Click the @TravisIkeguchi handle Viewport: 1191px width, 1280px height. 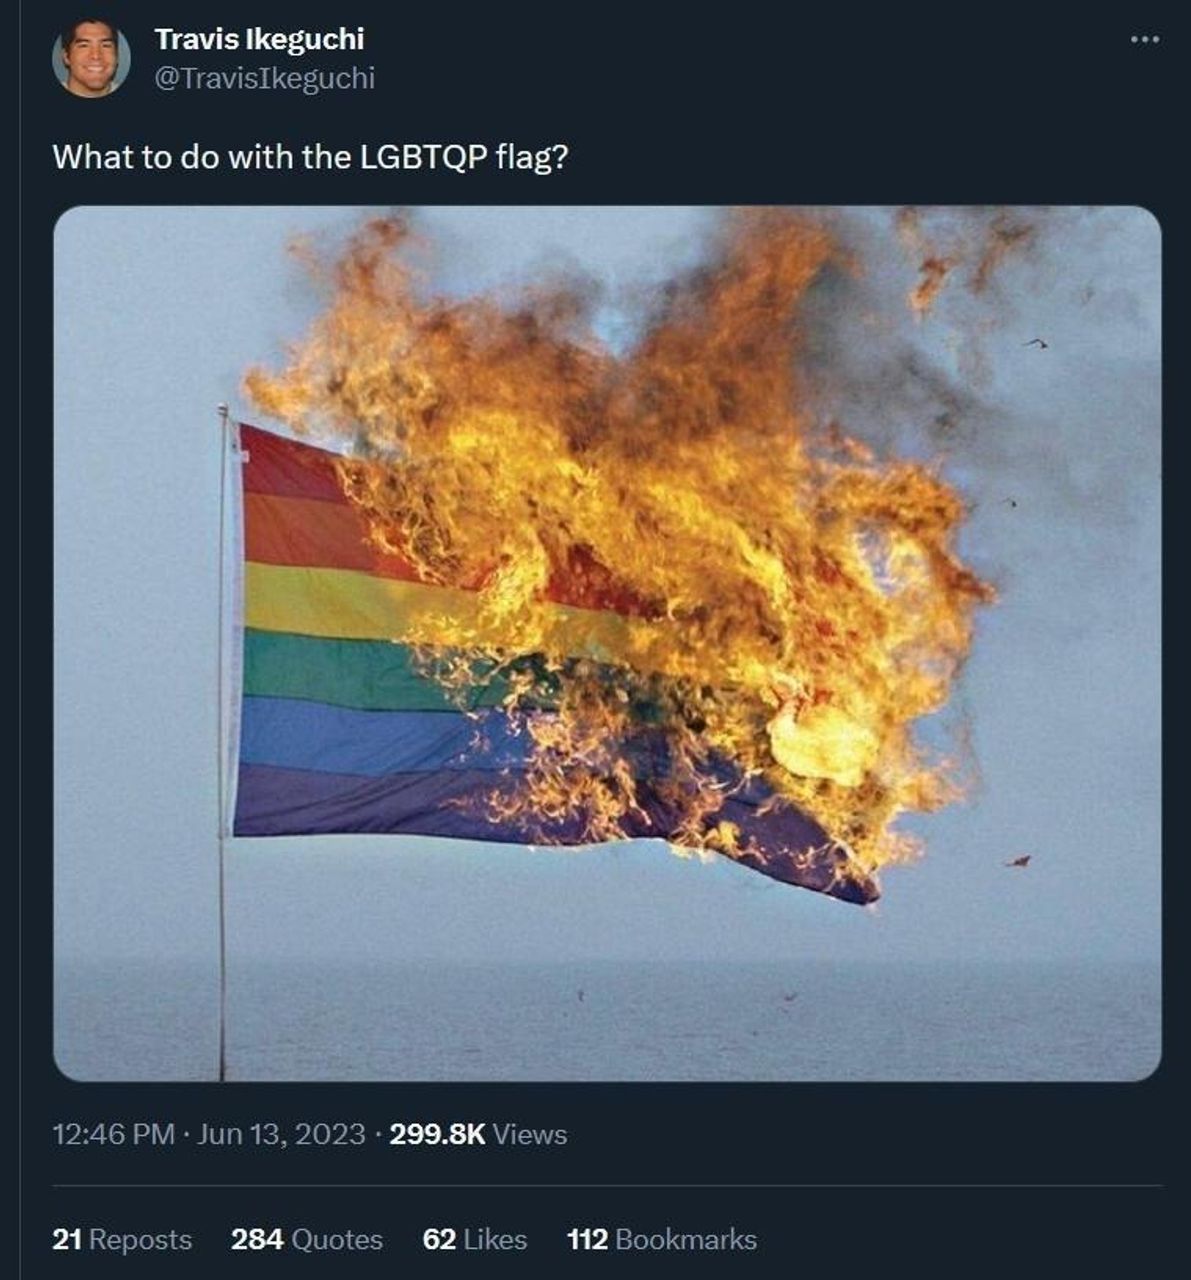[264, 78]
